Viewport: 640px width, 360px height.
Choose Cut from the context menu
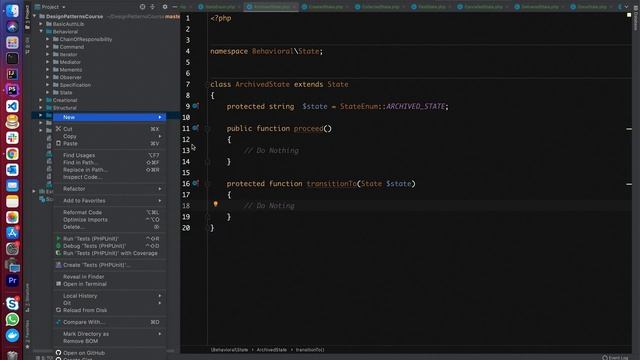point(109,129)
